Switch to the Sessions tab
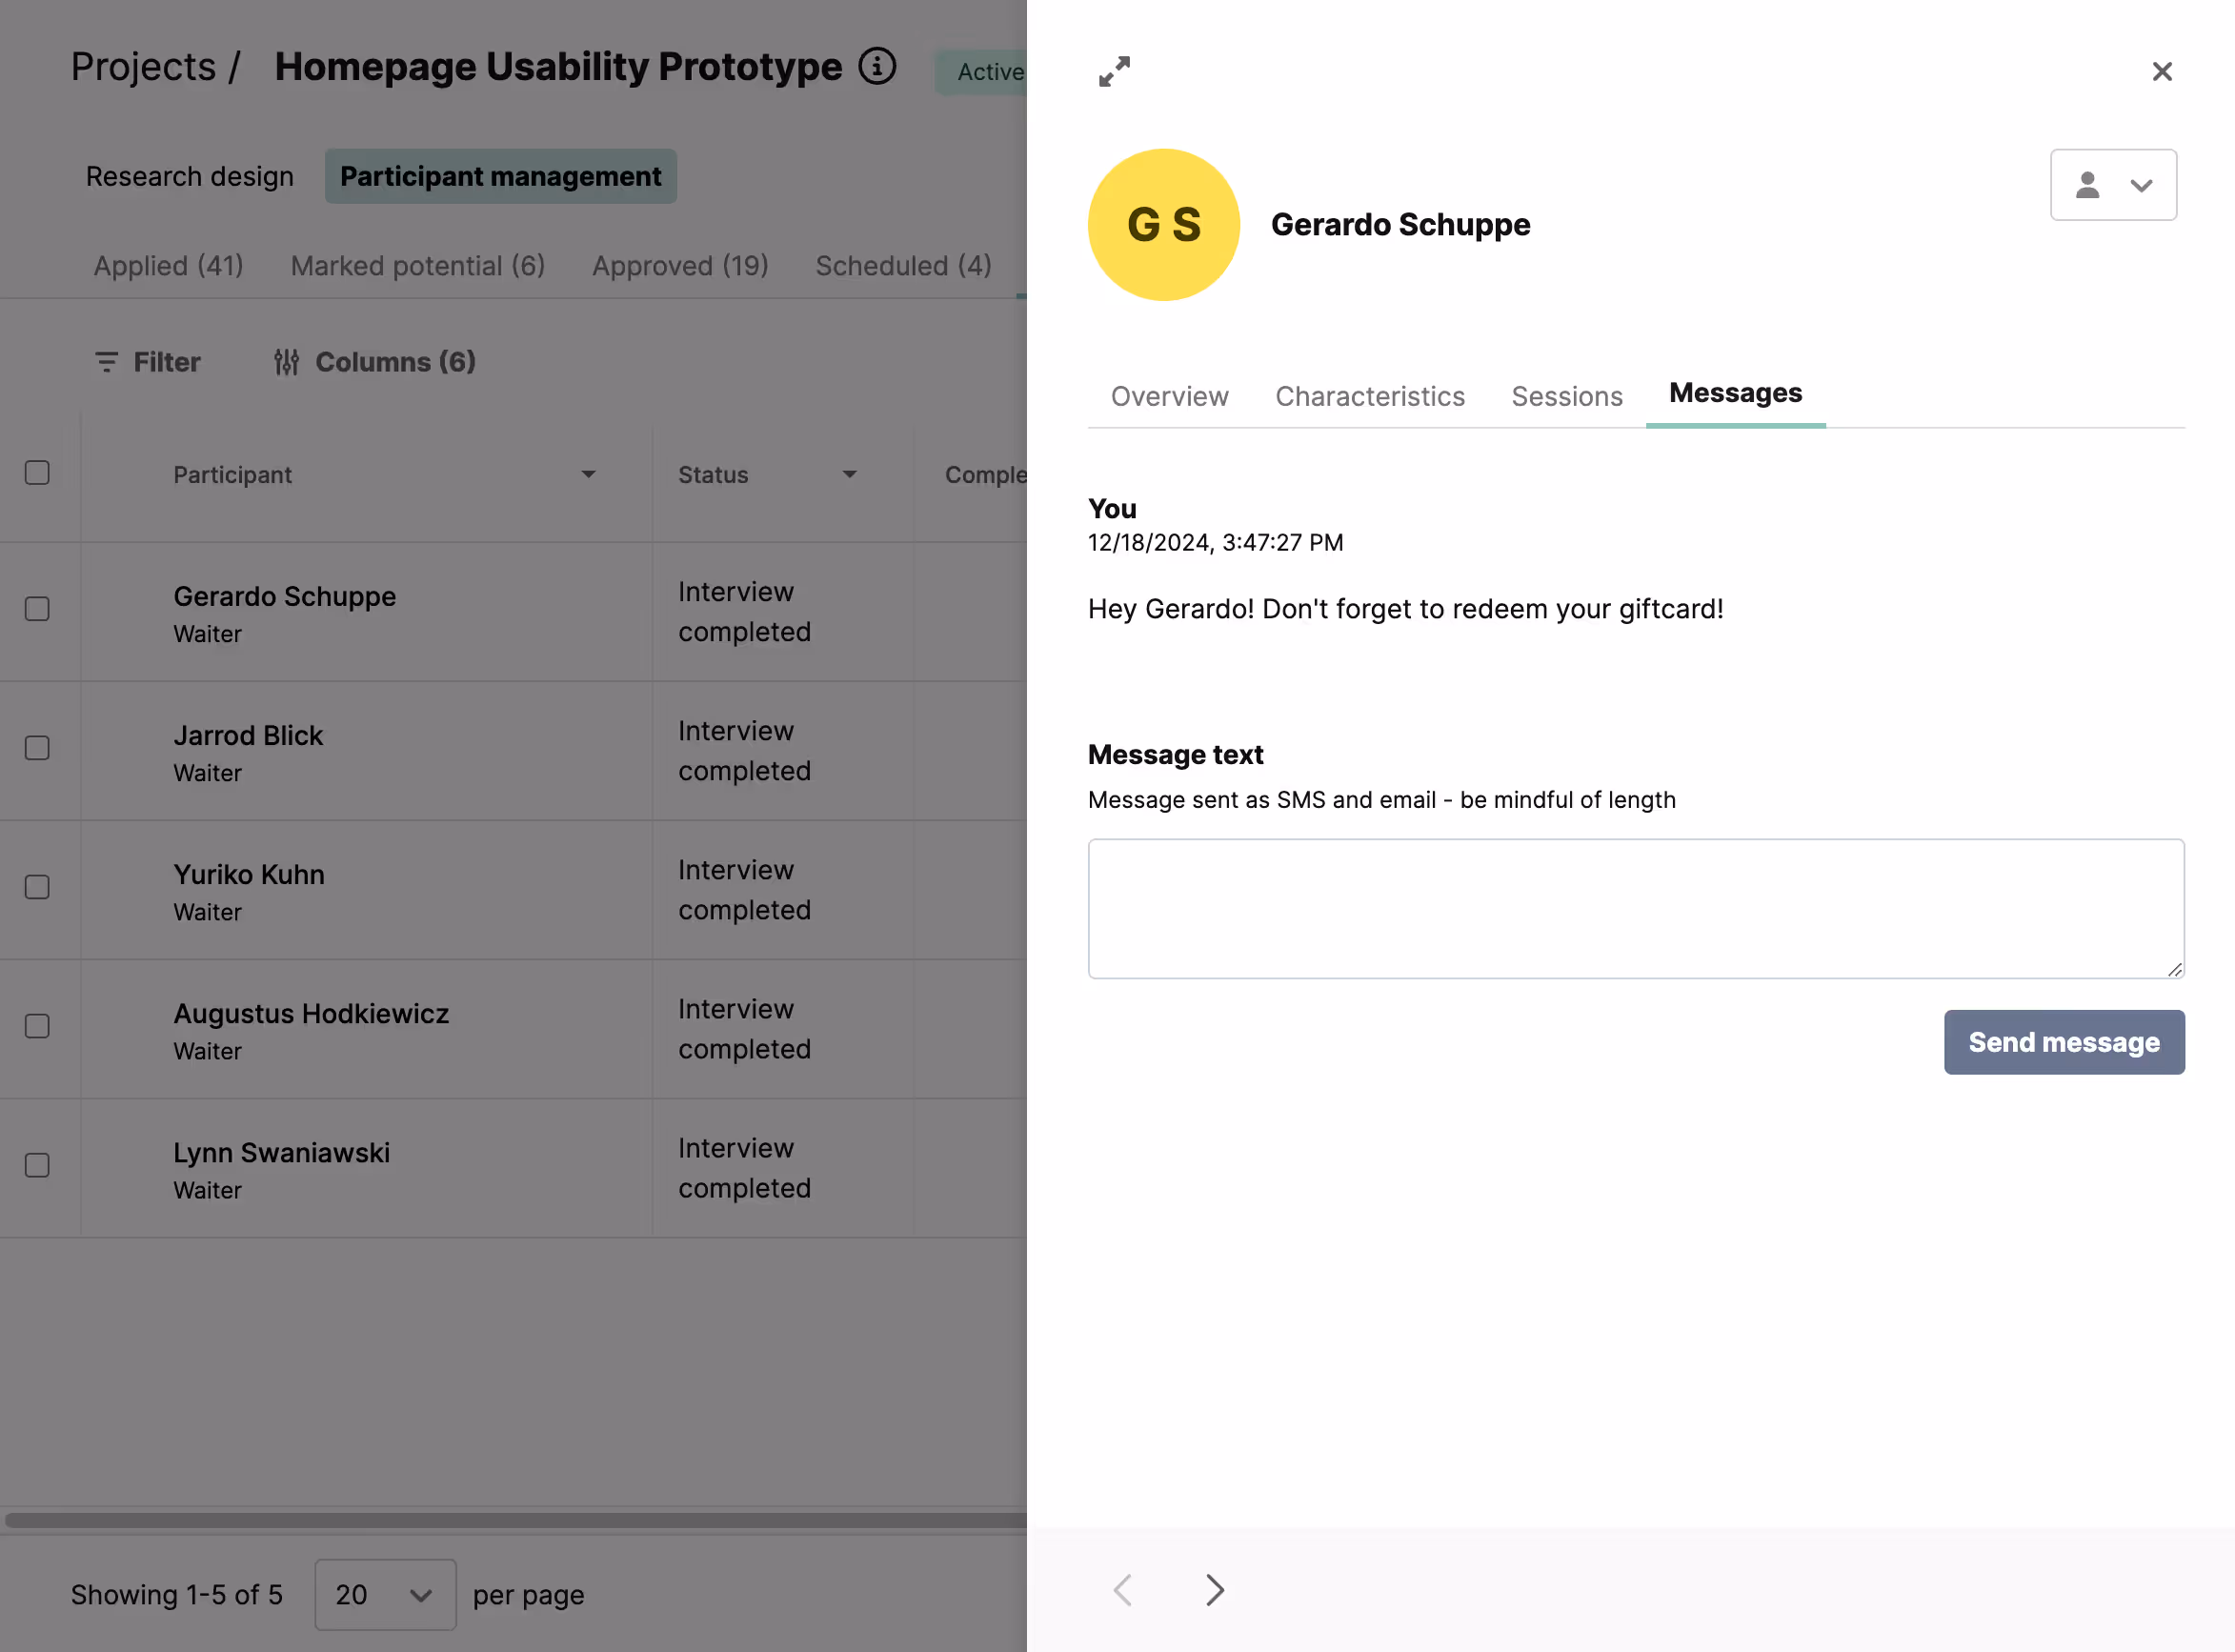 click(x=1566, y=396)
